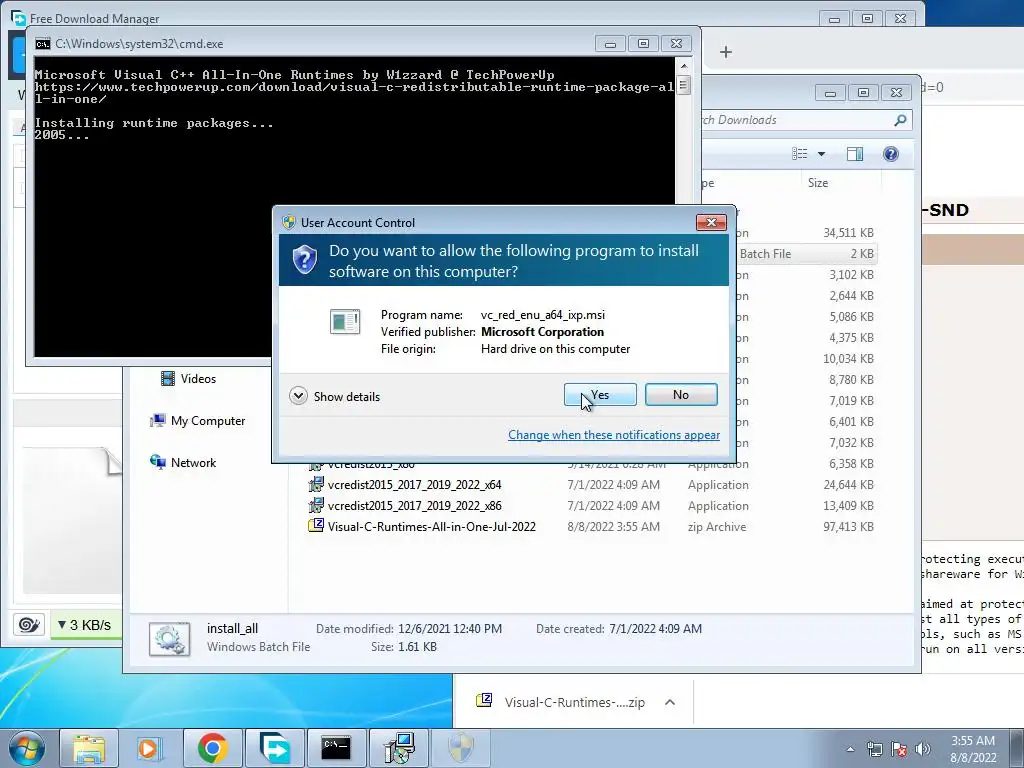
Task: Click the install_all batch file details icon
Action: coord(169,639)
